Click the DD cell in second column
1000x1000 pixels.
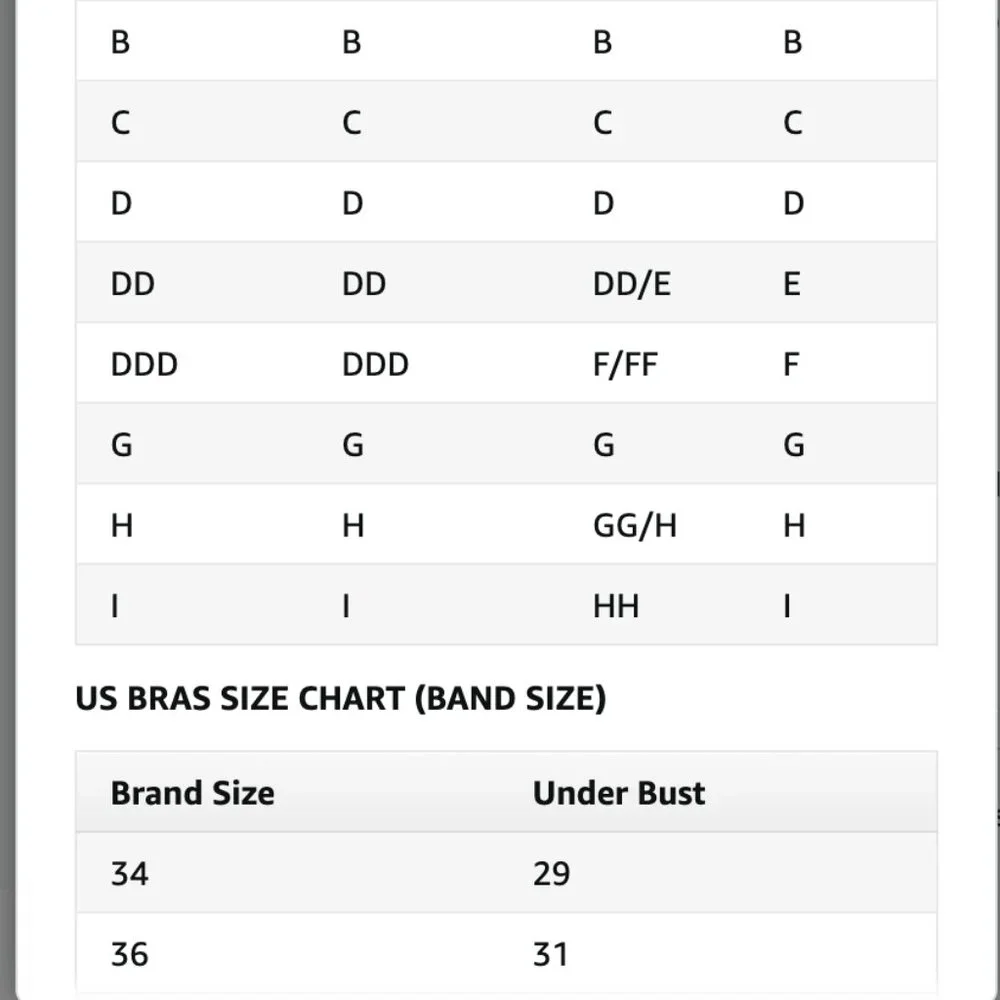click(x=364, y=284)
